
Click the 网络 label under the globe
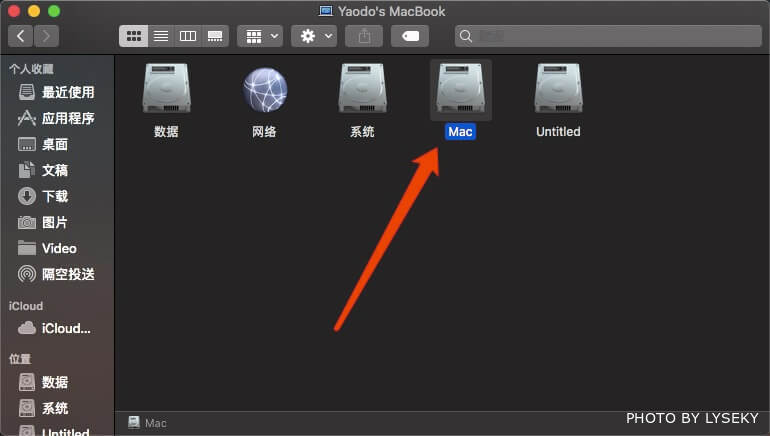point(264,132)
